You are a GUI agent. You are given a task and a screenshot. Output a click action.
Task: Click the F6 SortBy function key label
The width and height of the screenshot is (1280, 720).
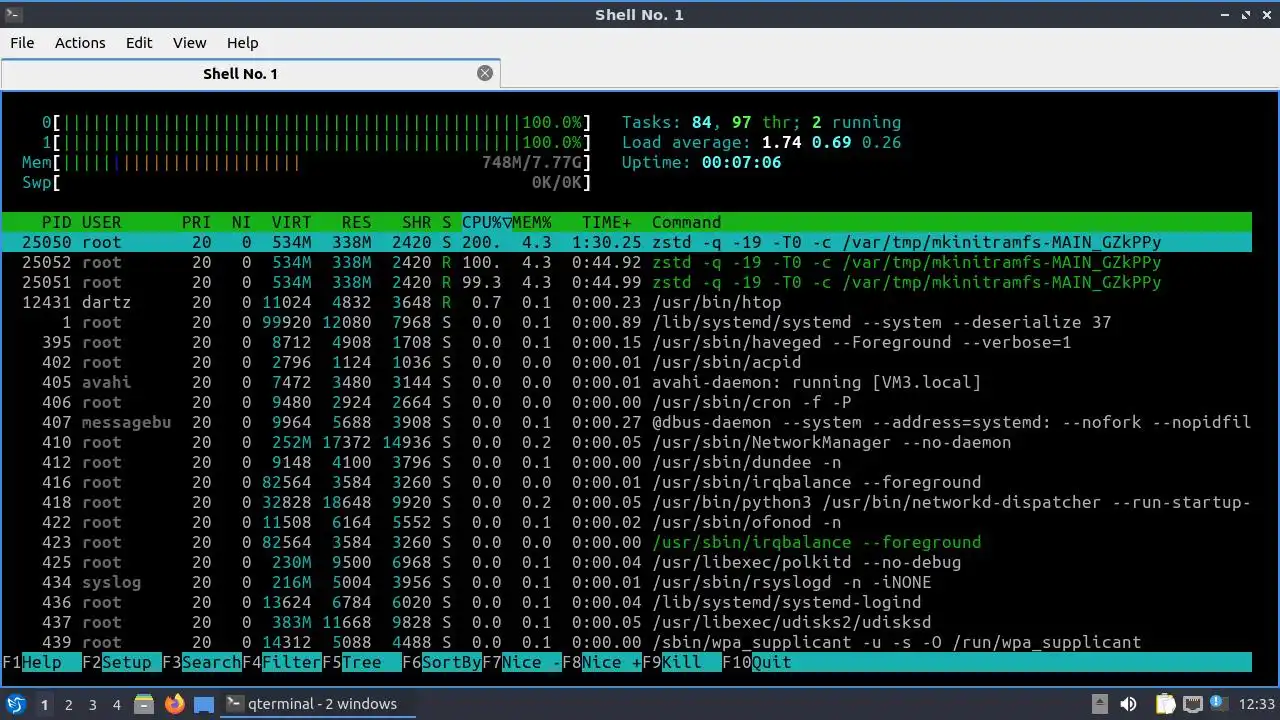(x=442, y=662)
